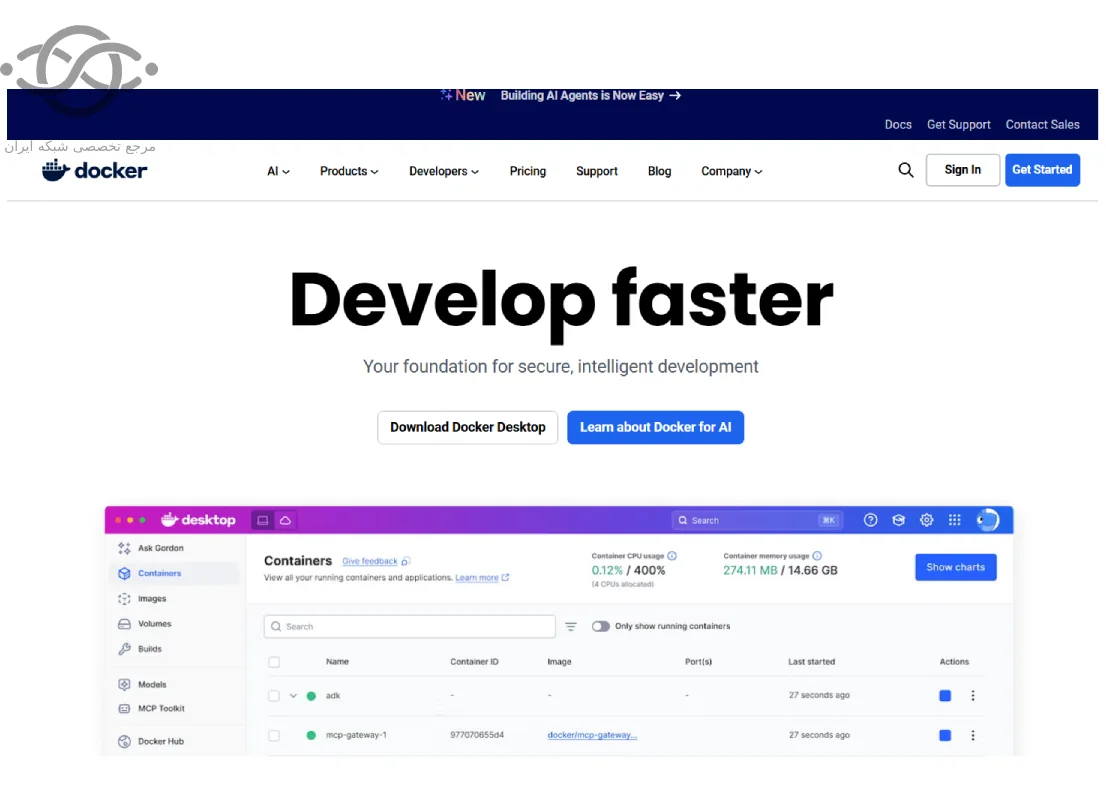Open the Models sidebar icon
The image size is (1106, 809).
click(x=124, y=684)
